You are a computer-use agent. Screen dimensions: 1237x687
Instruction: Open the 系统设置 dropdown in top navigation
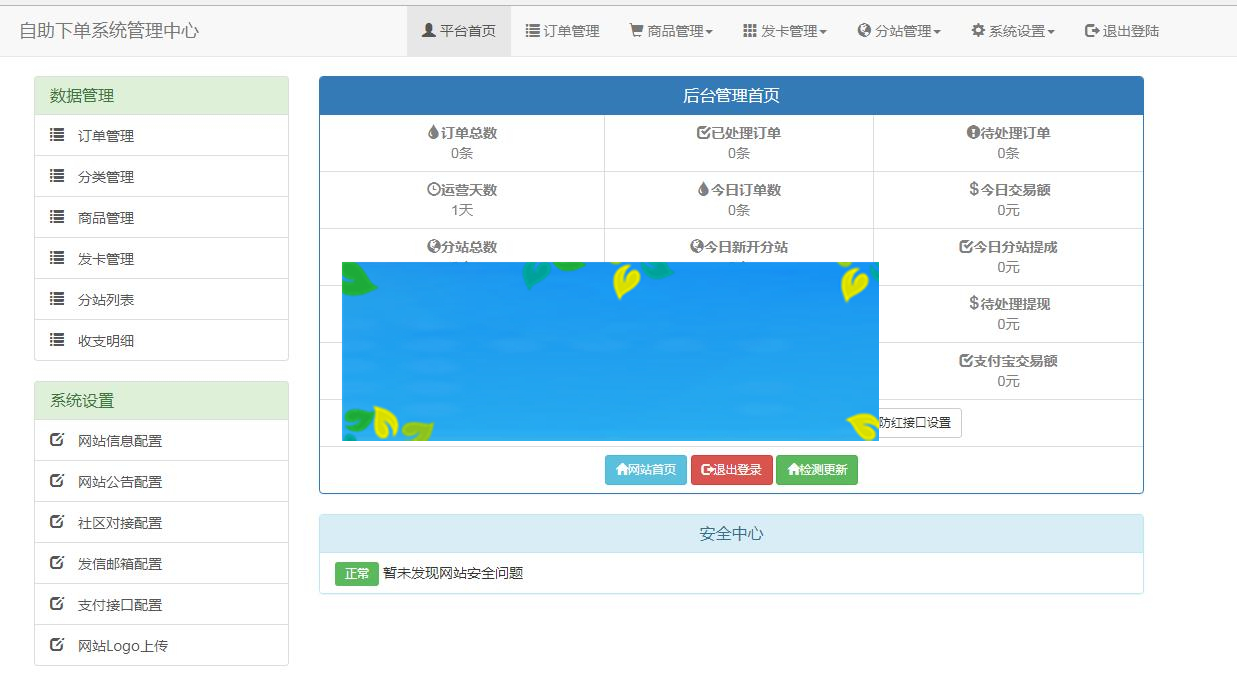[x=1010, y=30]
